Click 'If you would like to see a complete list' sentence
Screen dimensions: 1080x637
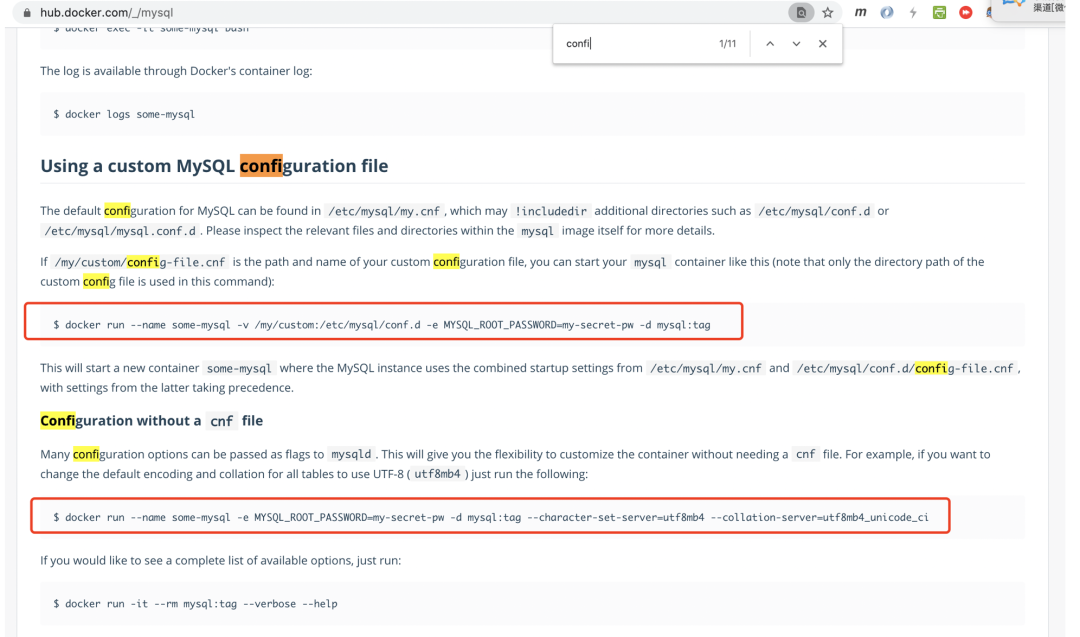tap(220, 561)
